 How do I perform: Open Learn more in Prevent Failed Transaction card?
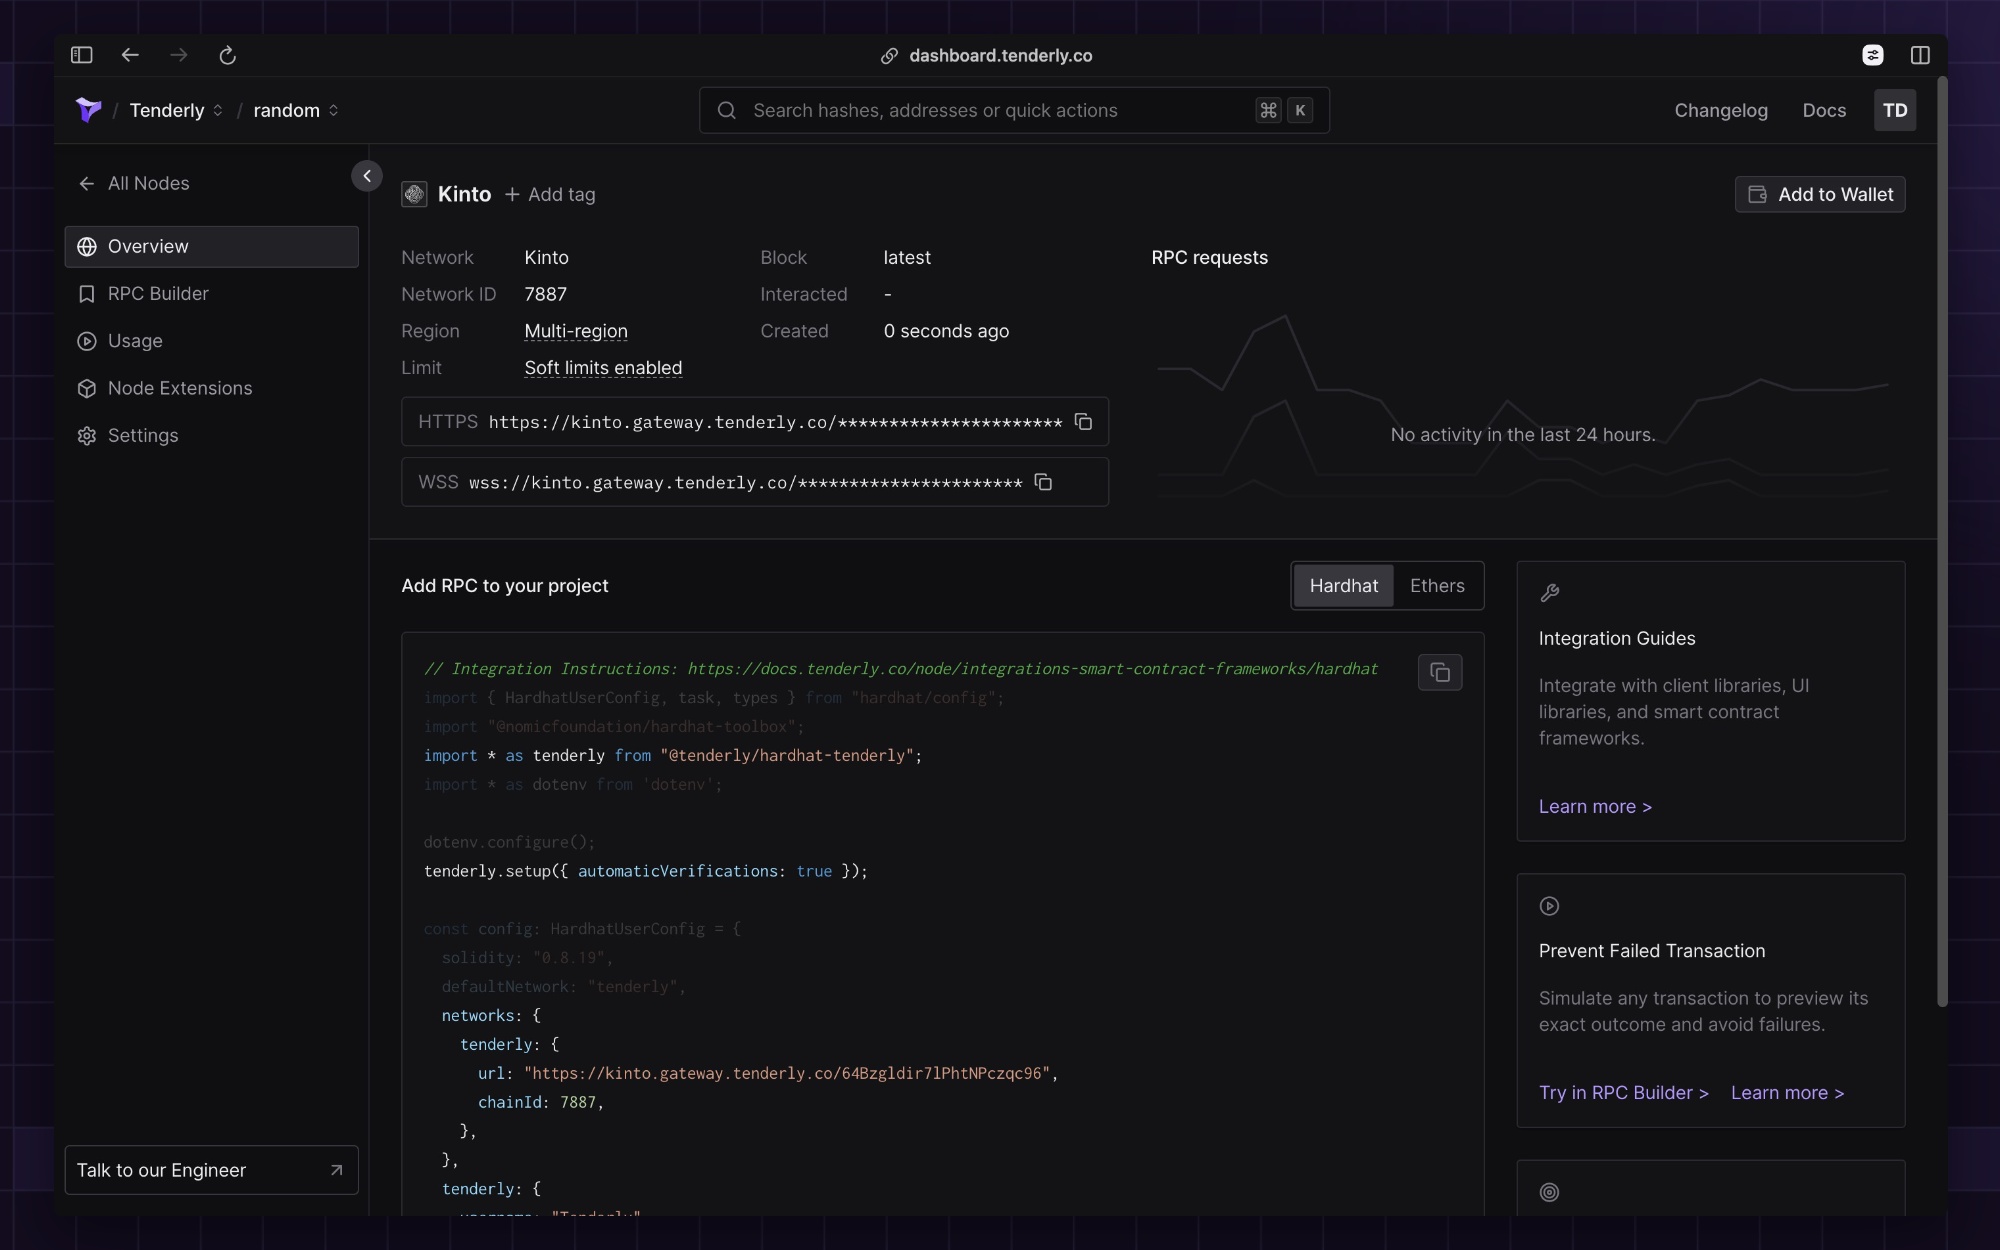coord(1787,1092)
